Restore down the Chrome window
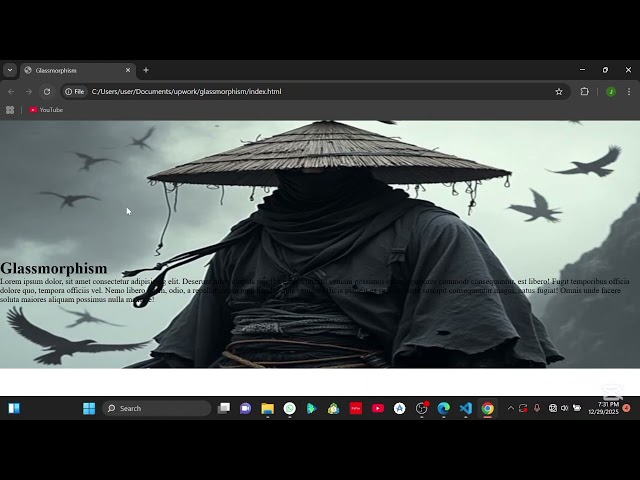Image resolution: width=640 pixels, height=480 pixels. point(605,70)
